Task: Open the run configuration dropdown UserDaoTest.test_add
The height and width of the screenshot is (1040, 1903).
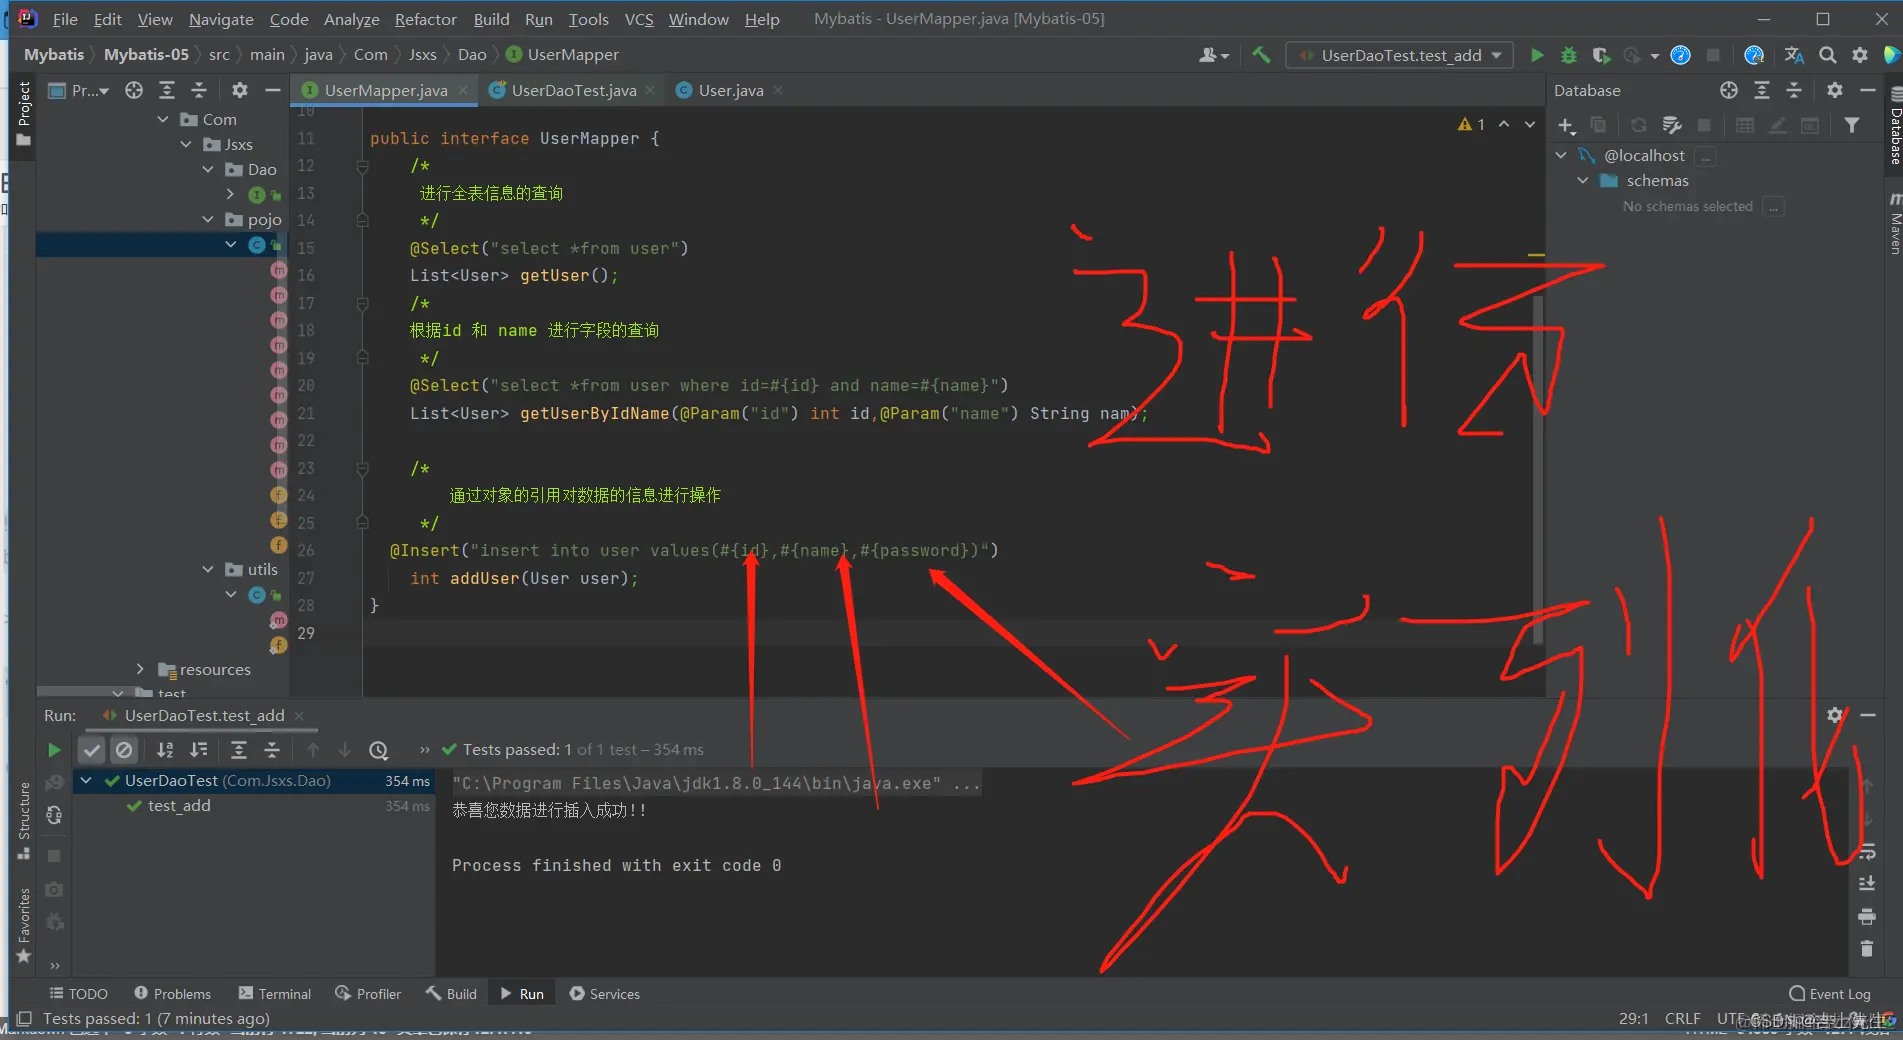Action: coord(1398,55)
